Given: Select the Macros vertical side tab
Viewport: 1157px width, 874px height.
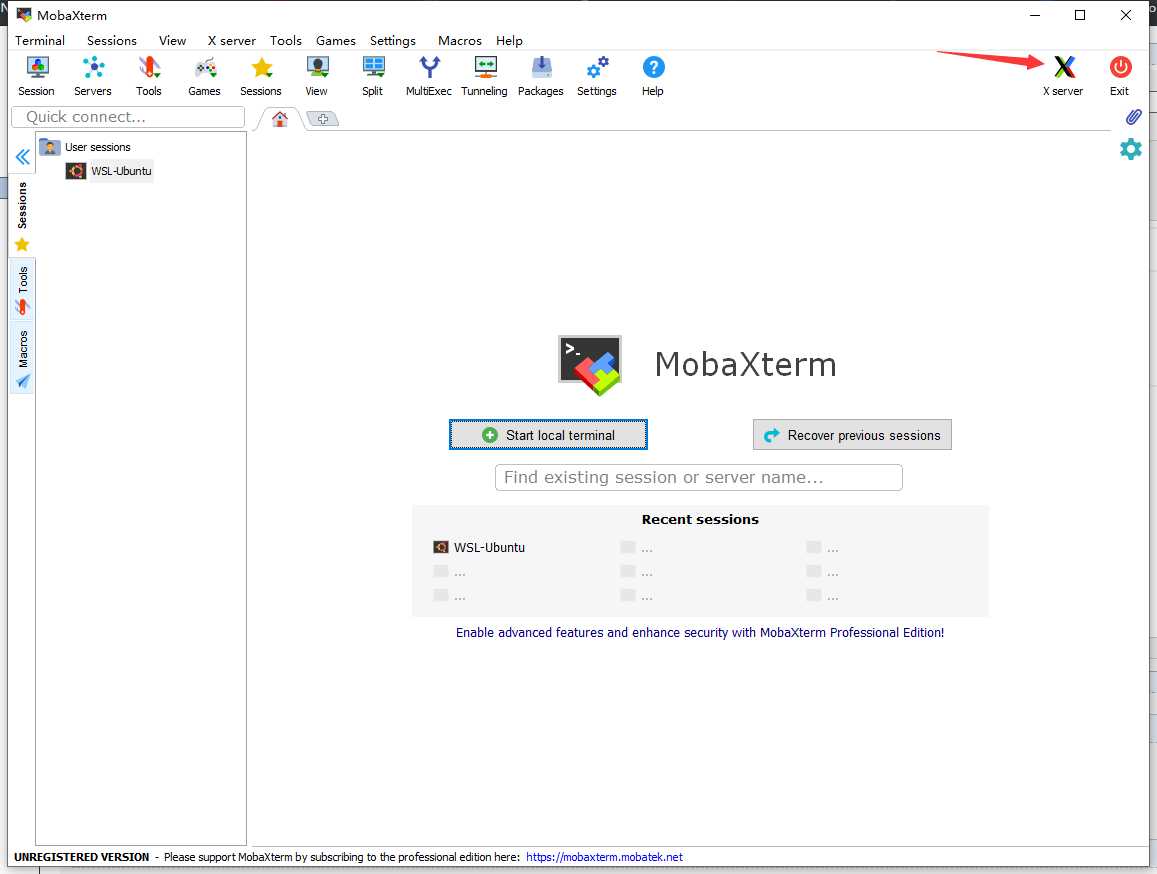Looking at the screenshot, I should 22,358.
